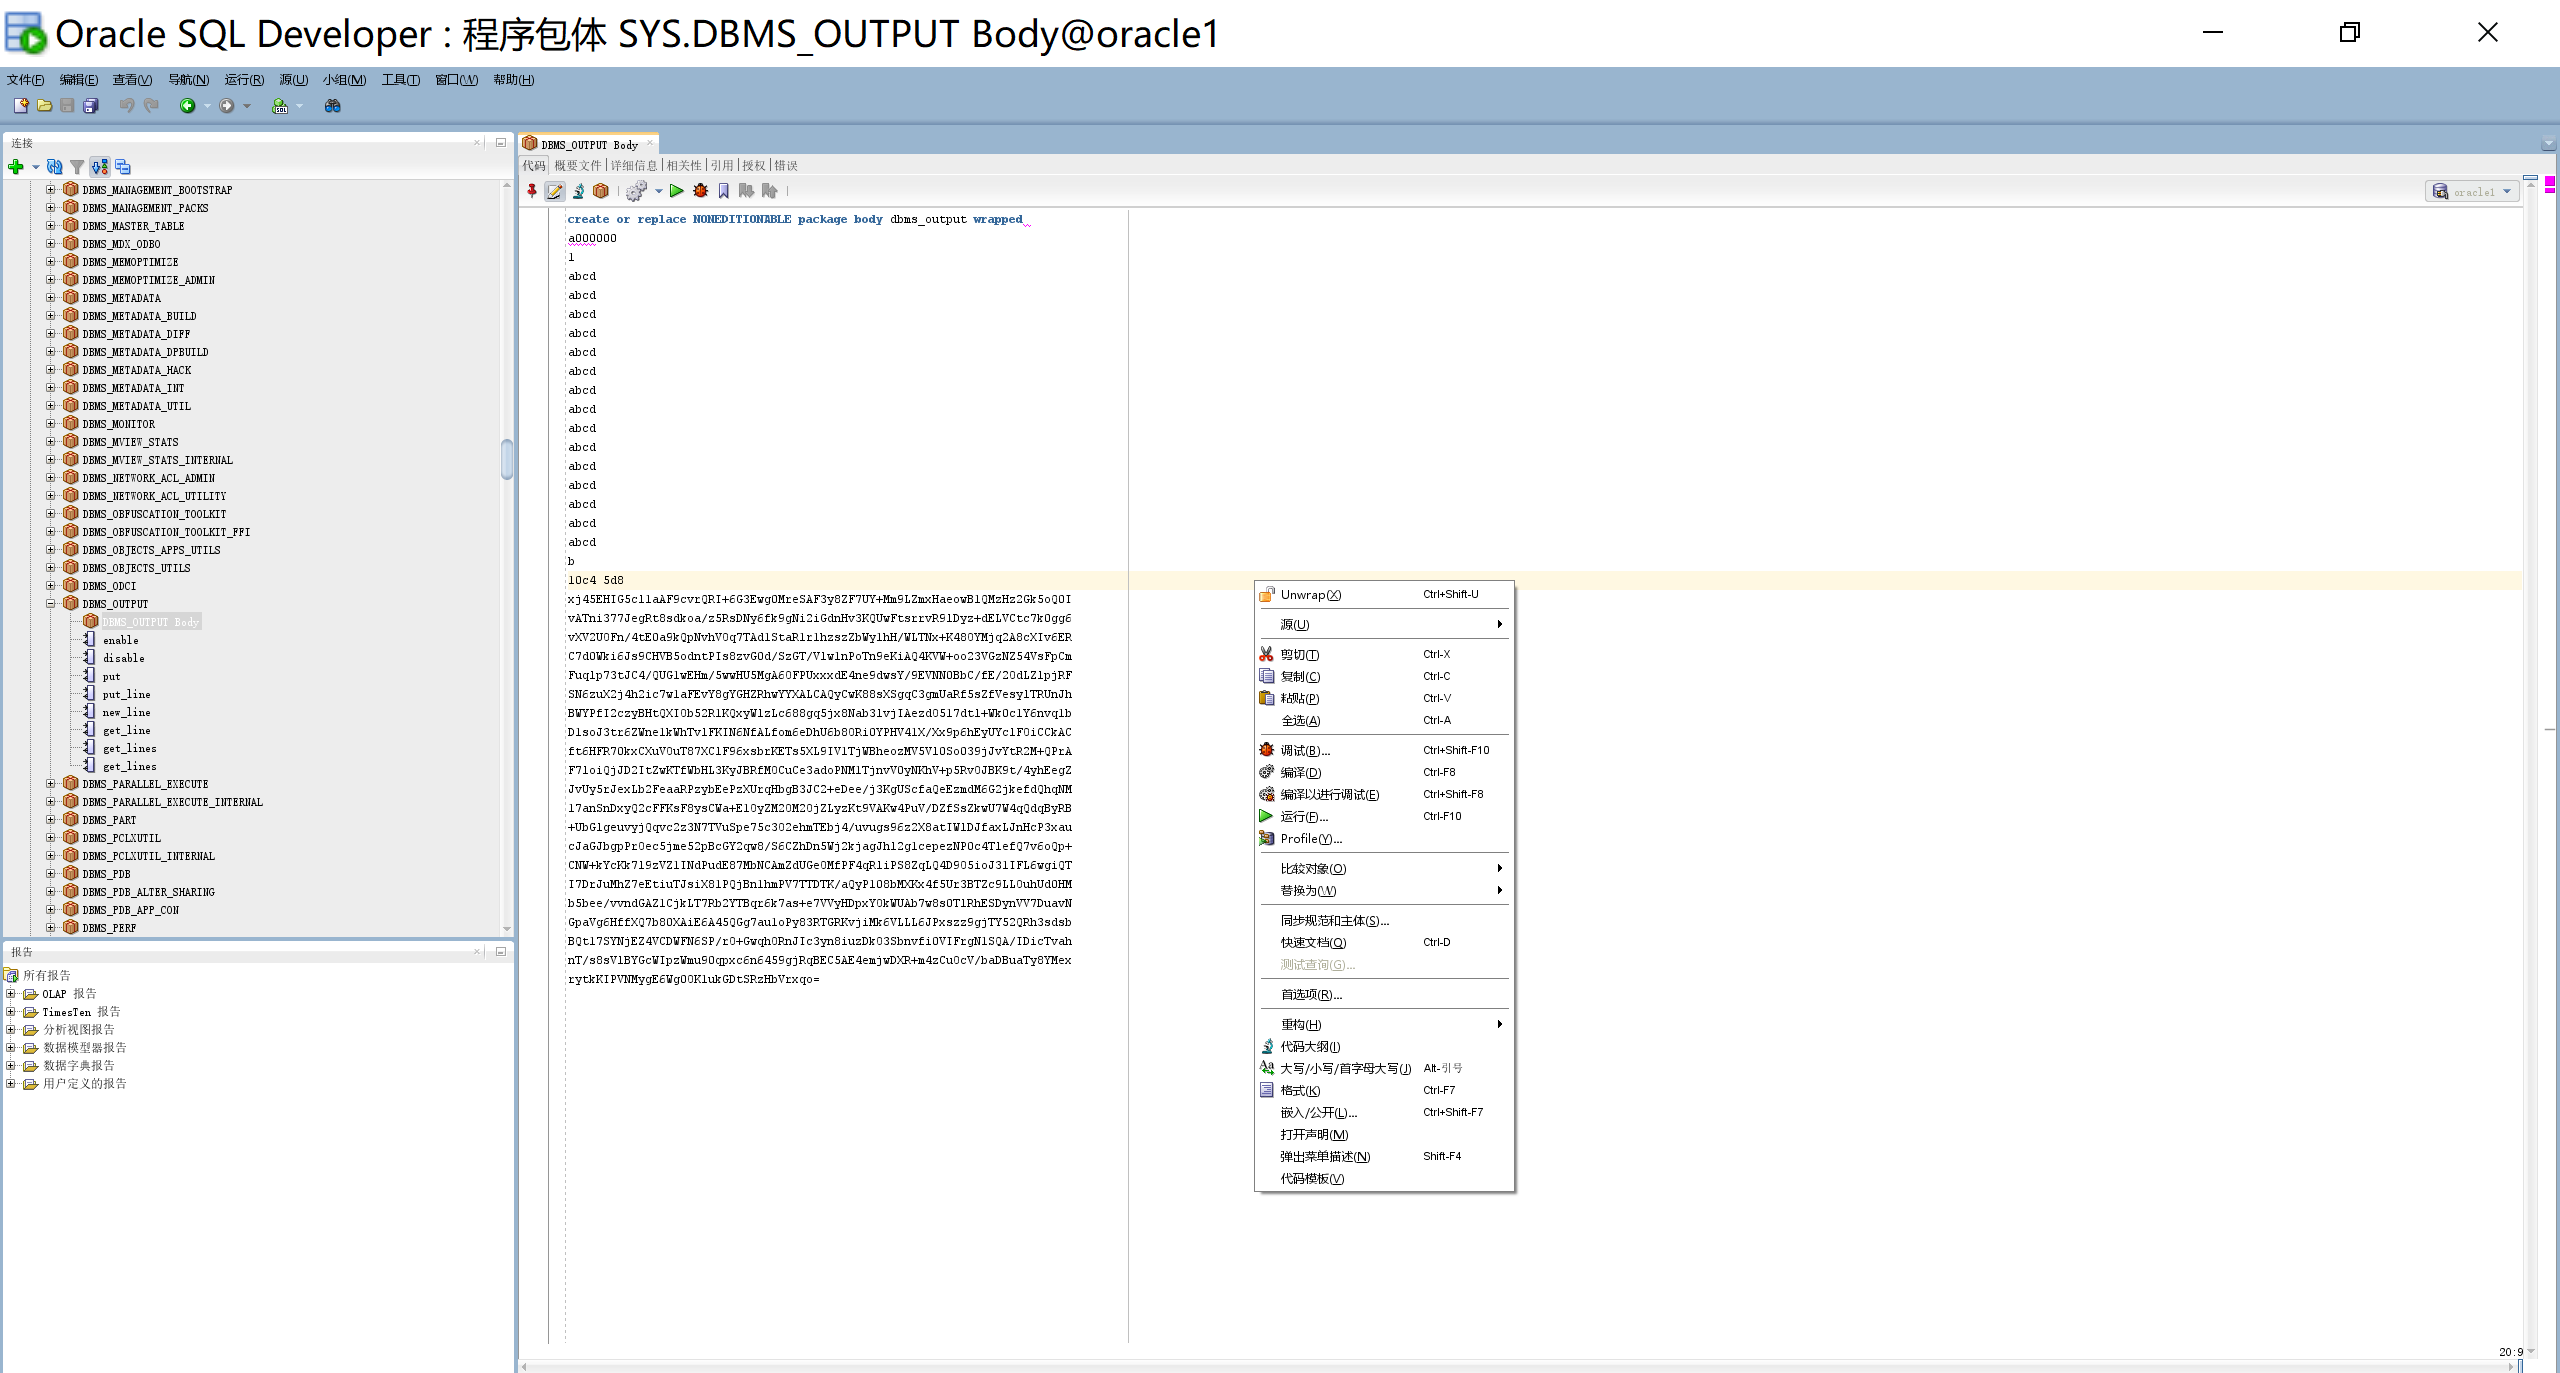Image resolution: width=2560 pixels, height=1373 pixels.
Task: Choose 格式(K) Format from context menu
Action: click(x=1384, y=1090)
